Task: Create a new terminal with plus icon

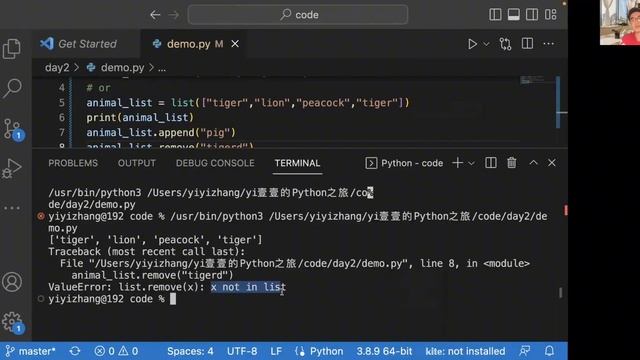Action: click(x=458, y=163)
